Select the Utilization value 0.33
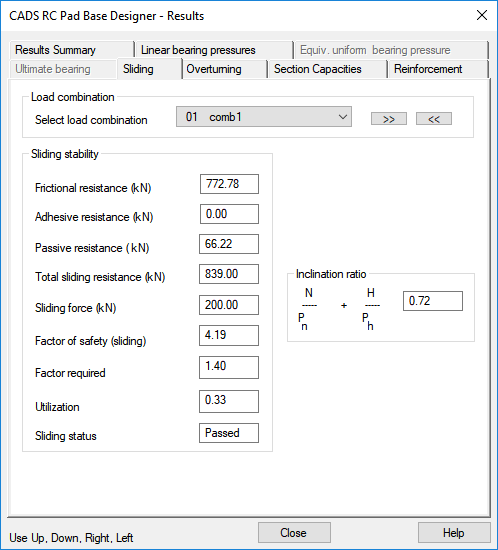 point(229,401)
